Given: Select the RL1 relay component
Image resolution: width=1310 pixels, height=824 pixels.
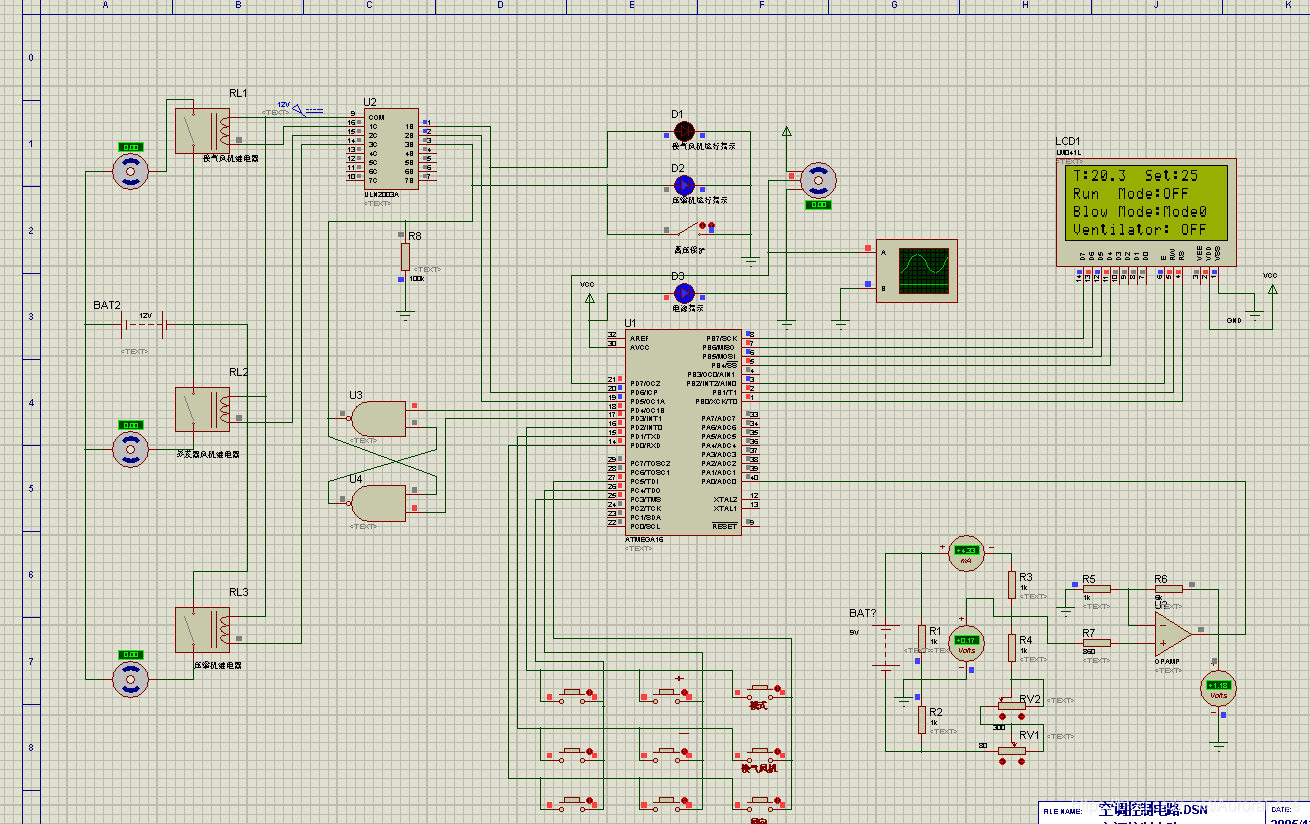Looking at the screenshot, I should tap(202, 130).
